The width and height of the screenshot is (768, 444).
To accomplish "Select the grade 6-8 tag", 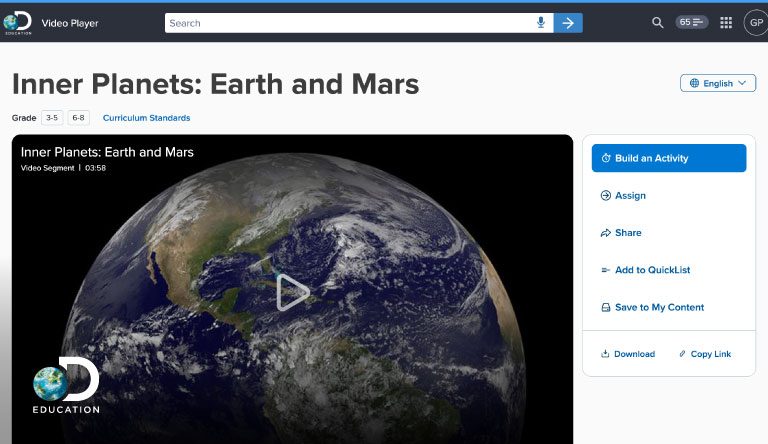I will click(x=78, y=118).
